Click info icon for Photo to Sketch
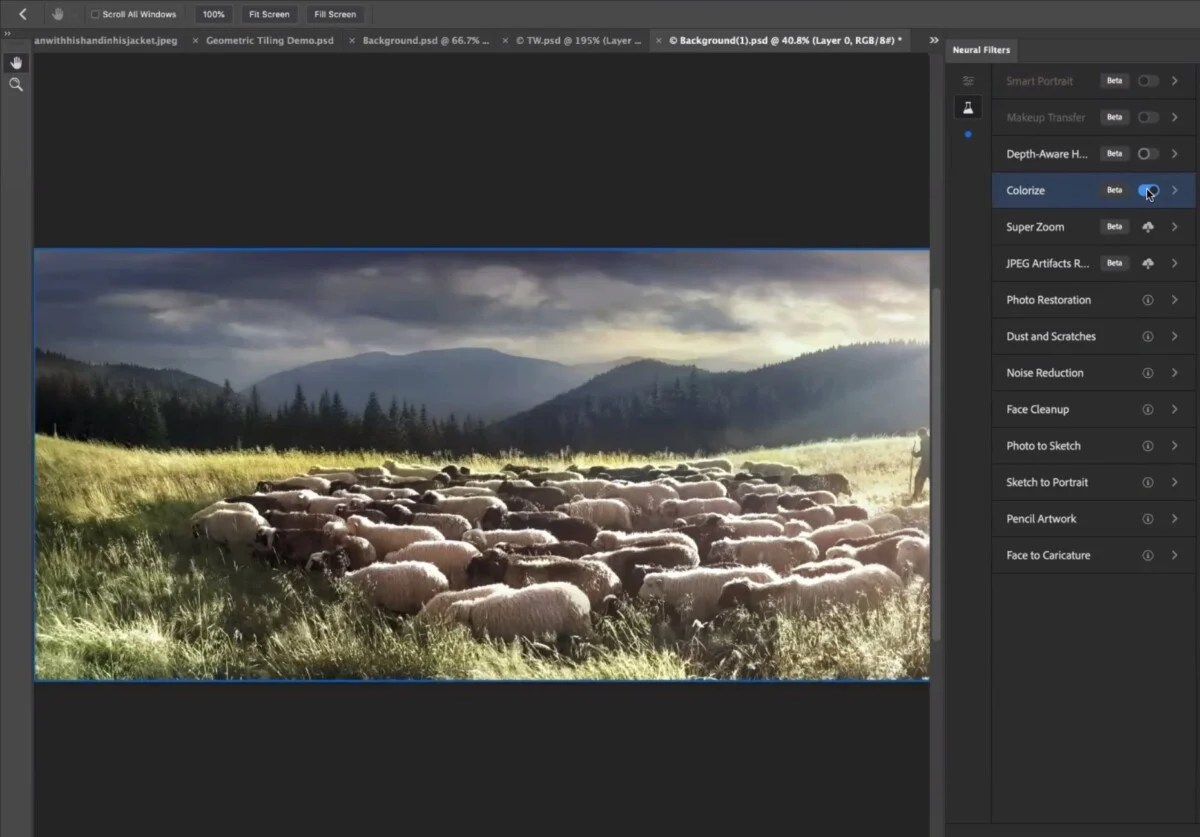Viewport: 1200px width, 837px height. pyautogui.click(x=1148, y=446)
